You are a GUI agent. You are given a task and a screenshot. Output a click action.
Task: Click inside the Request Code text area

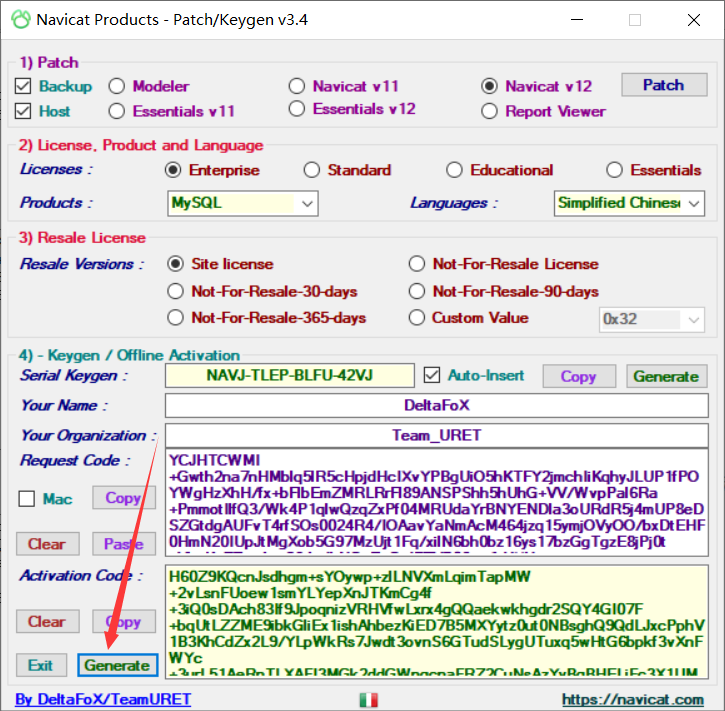pos(436,503)
